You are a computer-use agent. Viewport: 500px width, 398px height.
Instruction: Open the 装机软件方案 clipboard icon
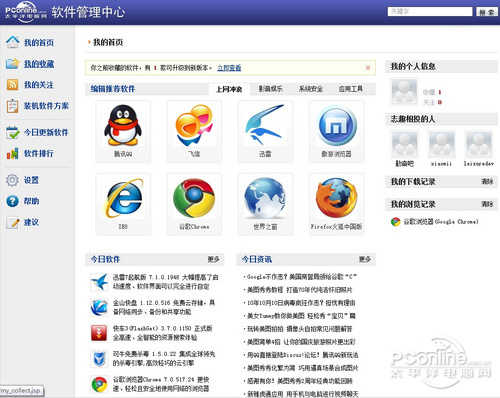[13, 106]
